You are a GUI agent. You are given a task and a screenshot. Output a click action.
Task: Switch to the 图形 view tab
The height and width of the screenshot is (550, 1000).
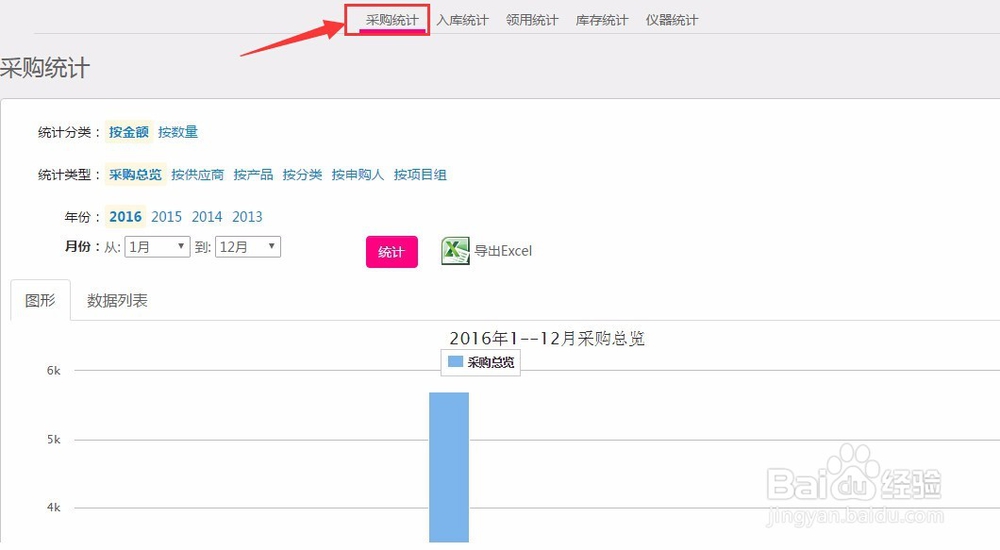coord(40,301)
